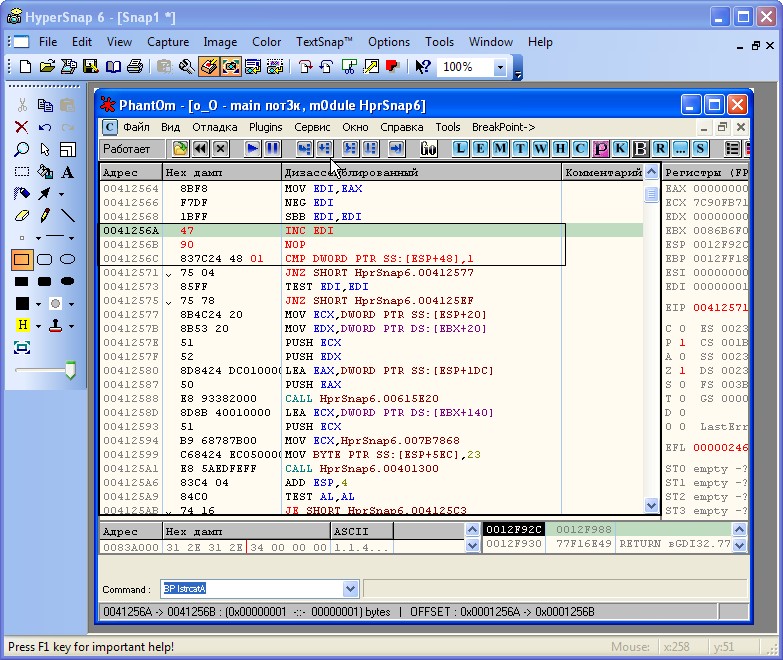Click the 'BreakPoint->' menu item

tap(503, 127)
